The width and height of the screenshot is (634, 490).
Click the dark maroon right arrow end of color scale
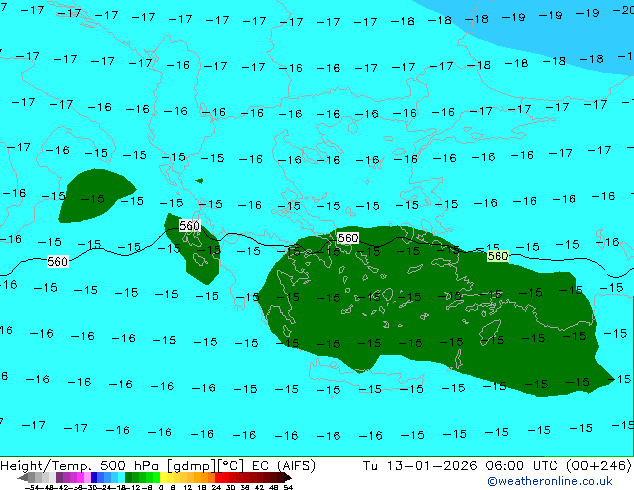pos(287,477)
